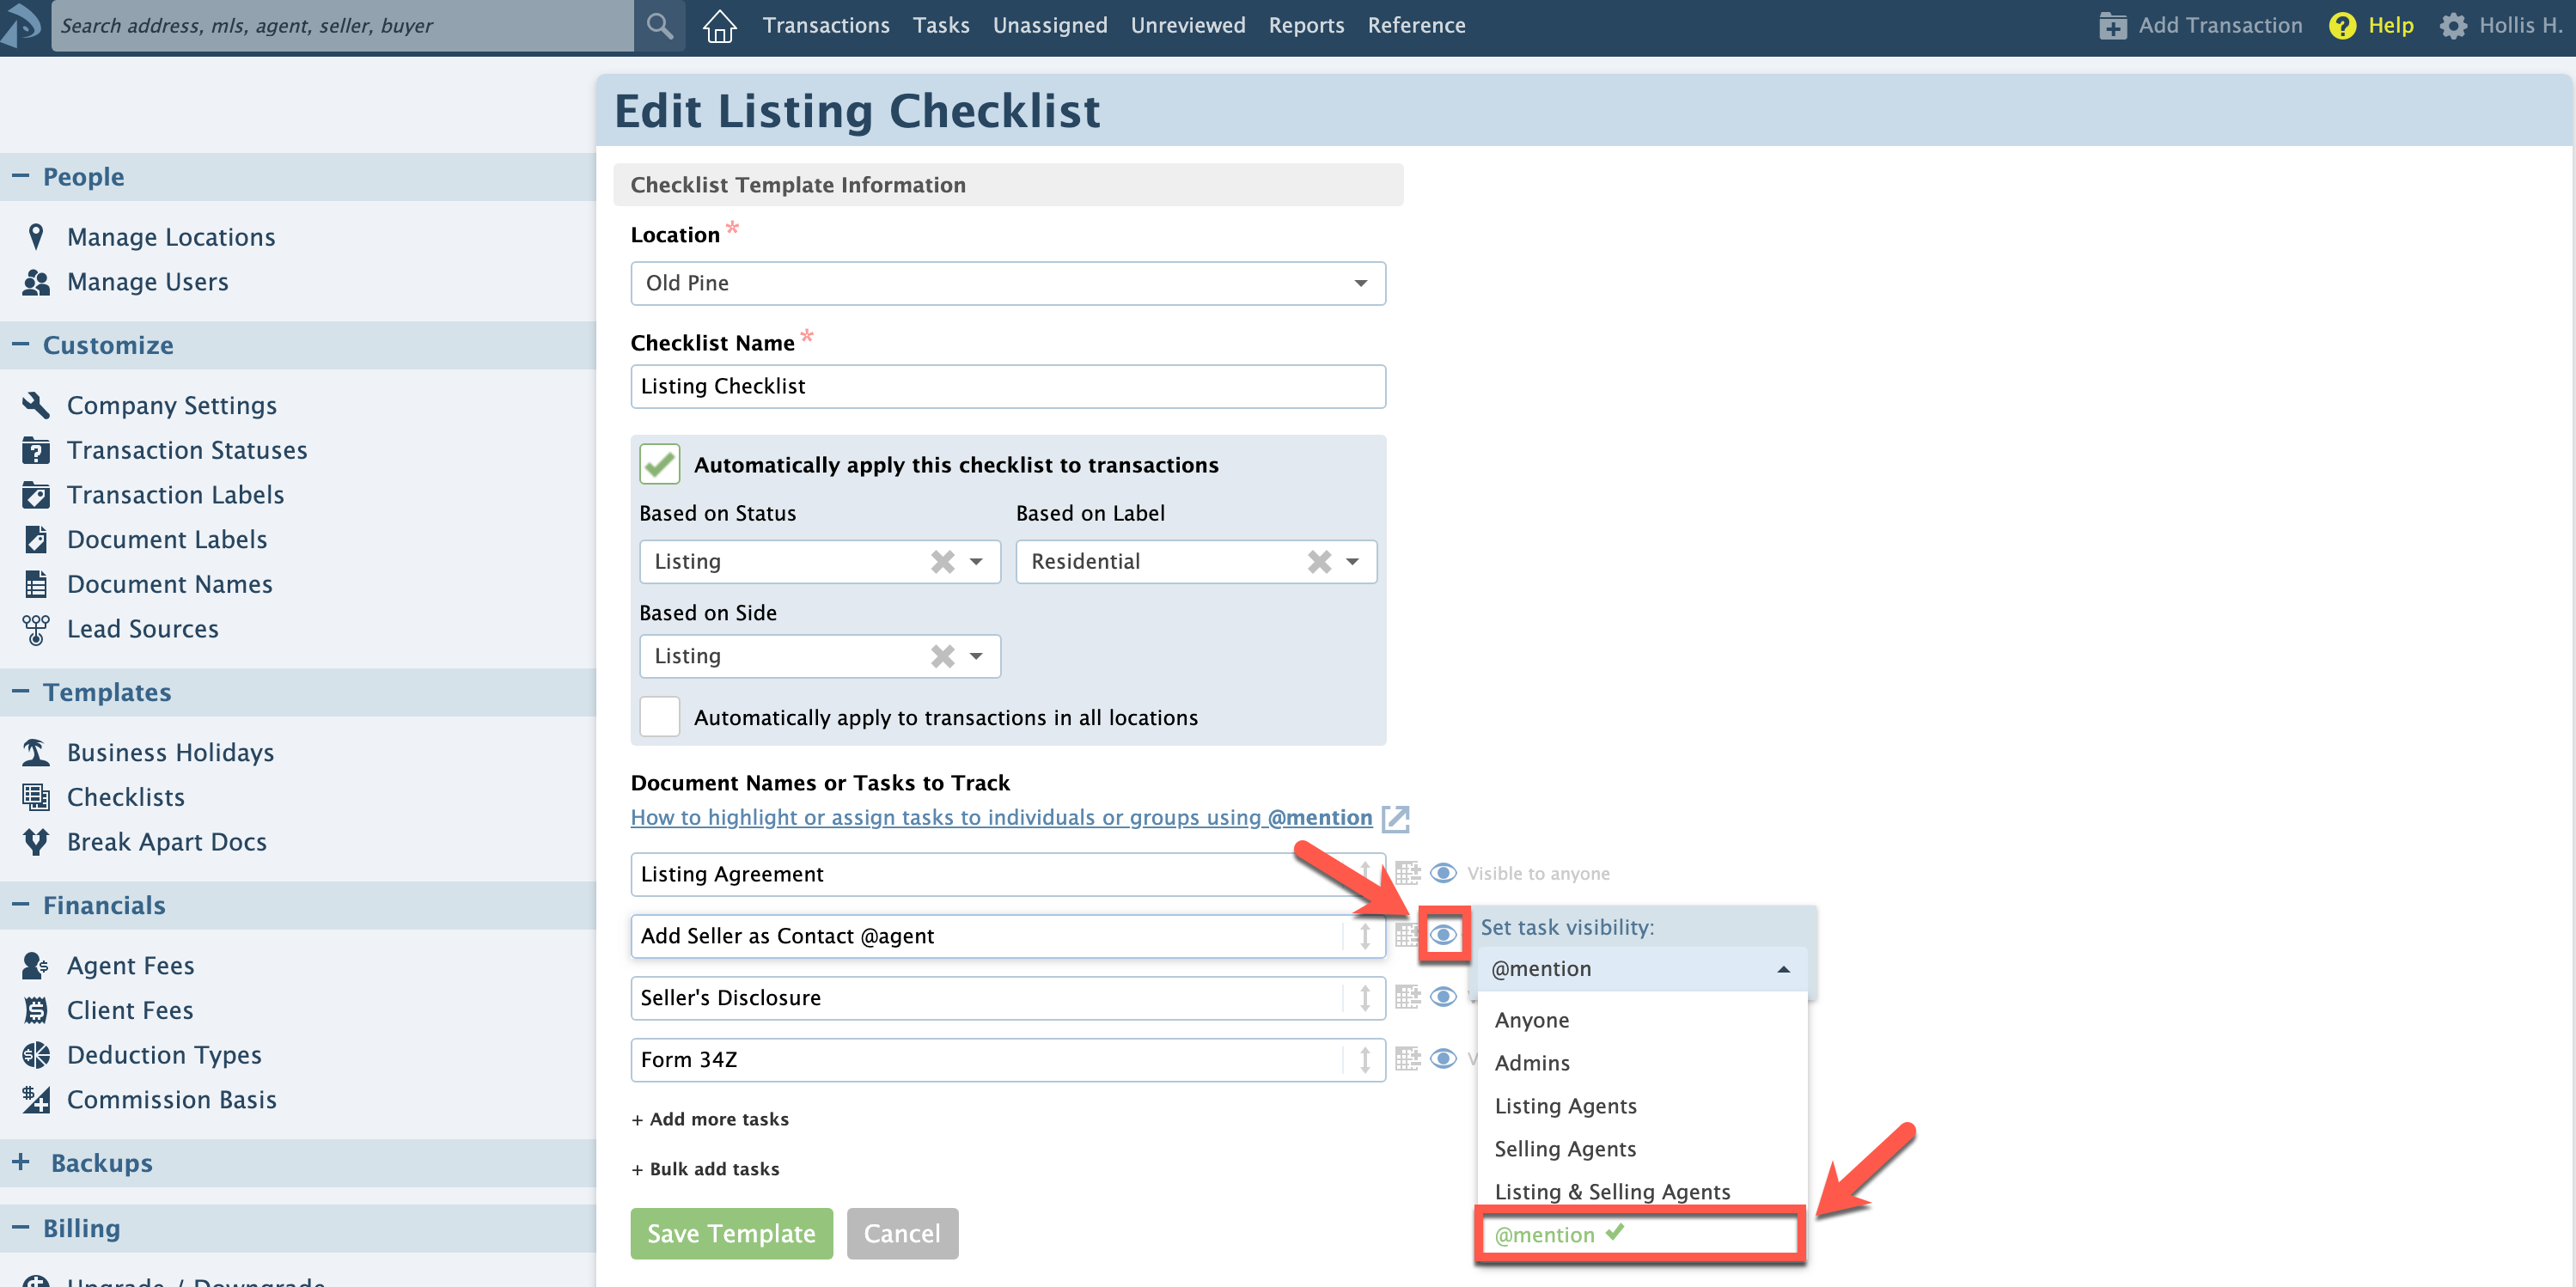2576x1287 pixels.
Task: Open Hollis H. settings gear icon
Action: click(2453, 26)
